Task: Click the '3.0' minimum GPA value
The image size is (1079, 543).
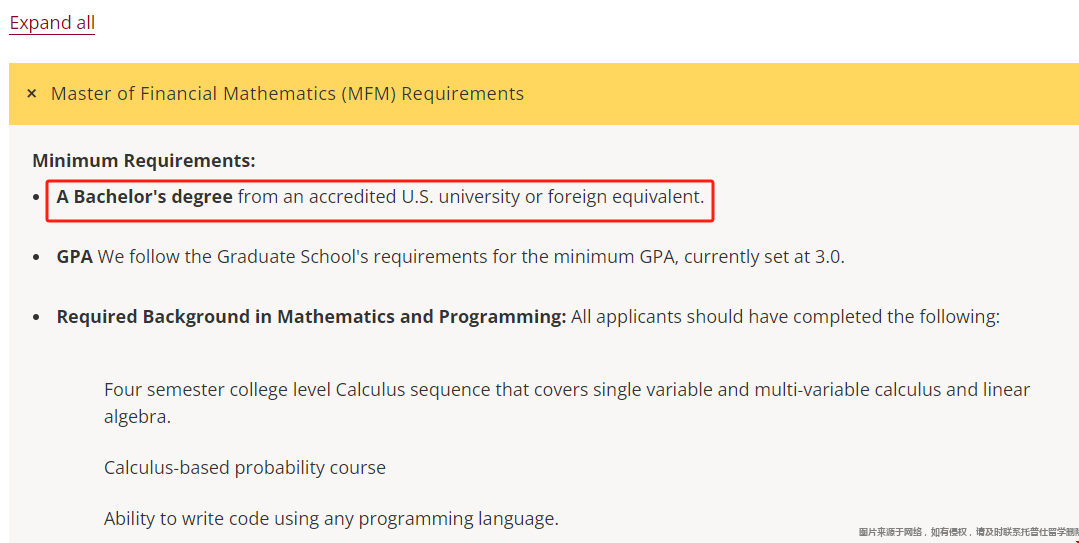Action: (829, 257)
